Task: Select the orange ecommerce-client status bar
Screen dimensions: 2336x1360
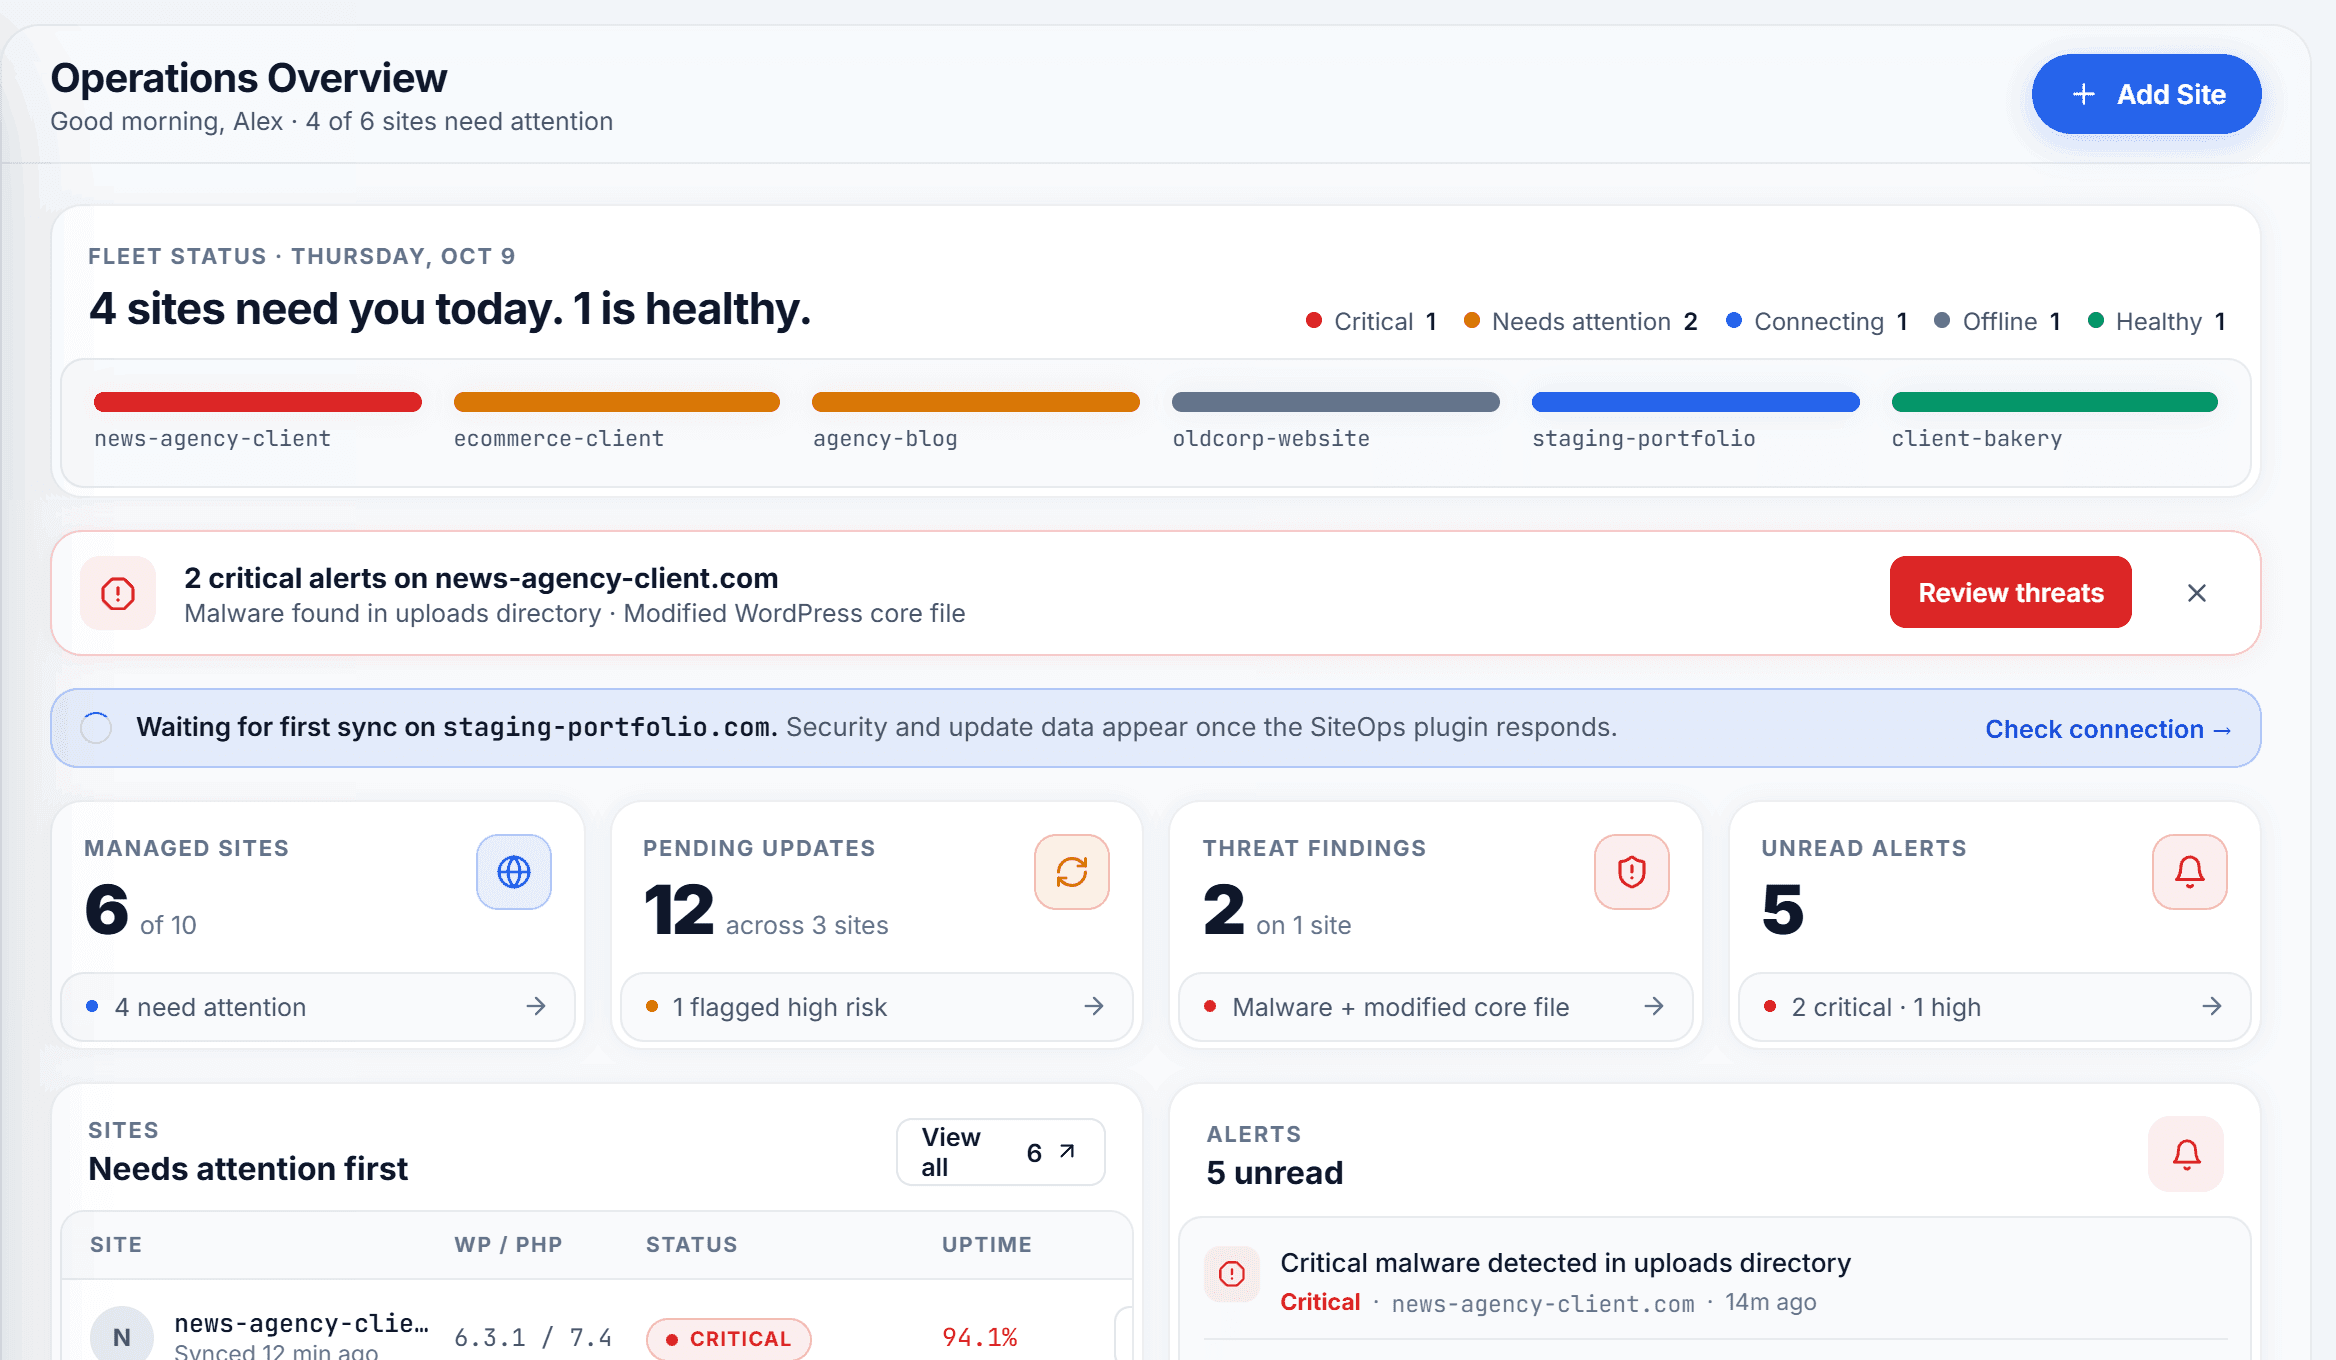Action: coord(617,402)
